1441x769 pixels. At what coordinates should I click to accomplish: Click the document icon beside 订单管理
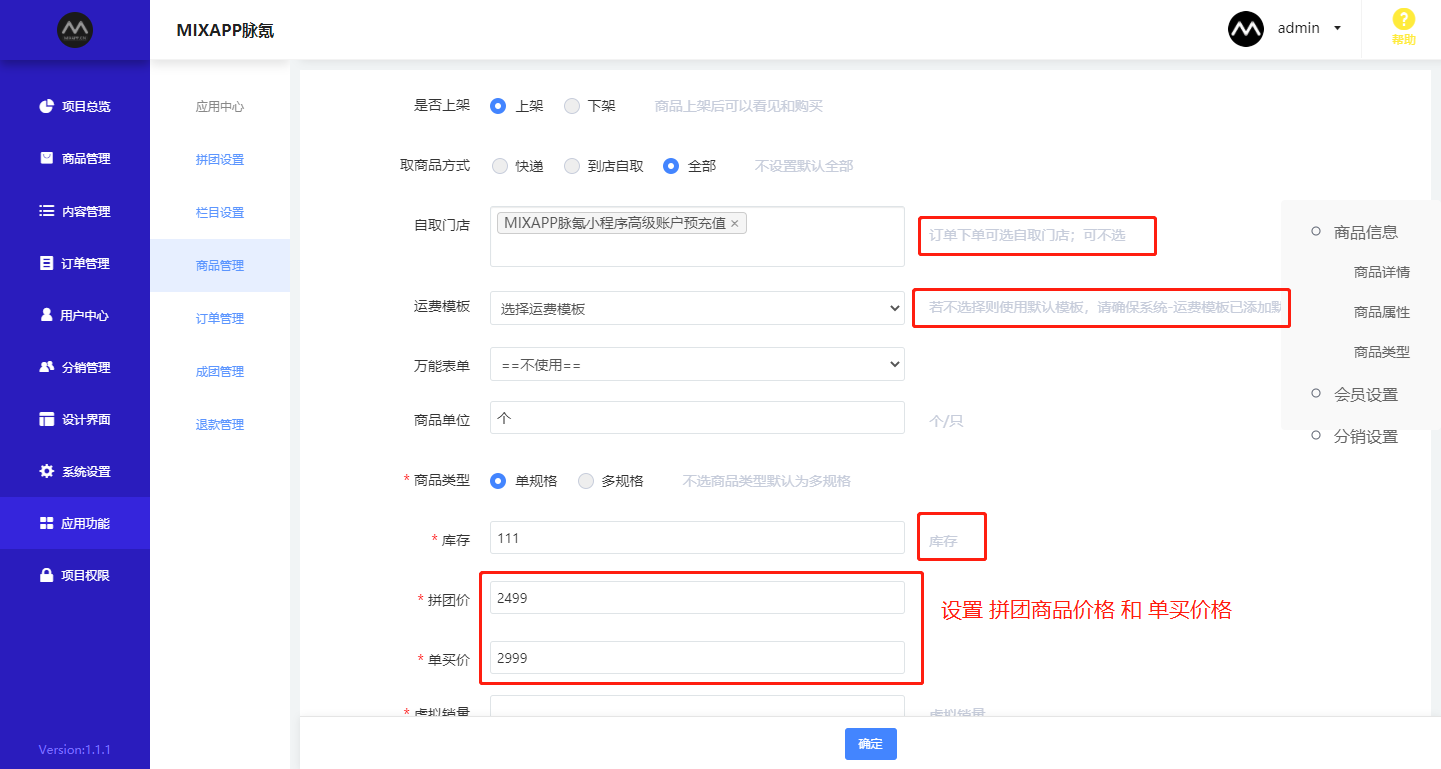point(46,263)
